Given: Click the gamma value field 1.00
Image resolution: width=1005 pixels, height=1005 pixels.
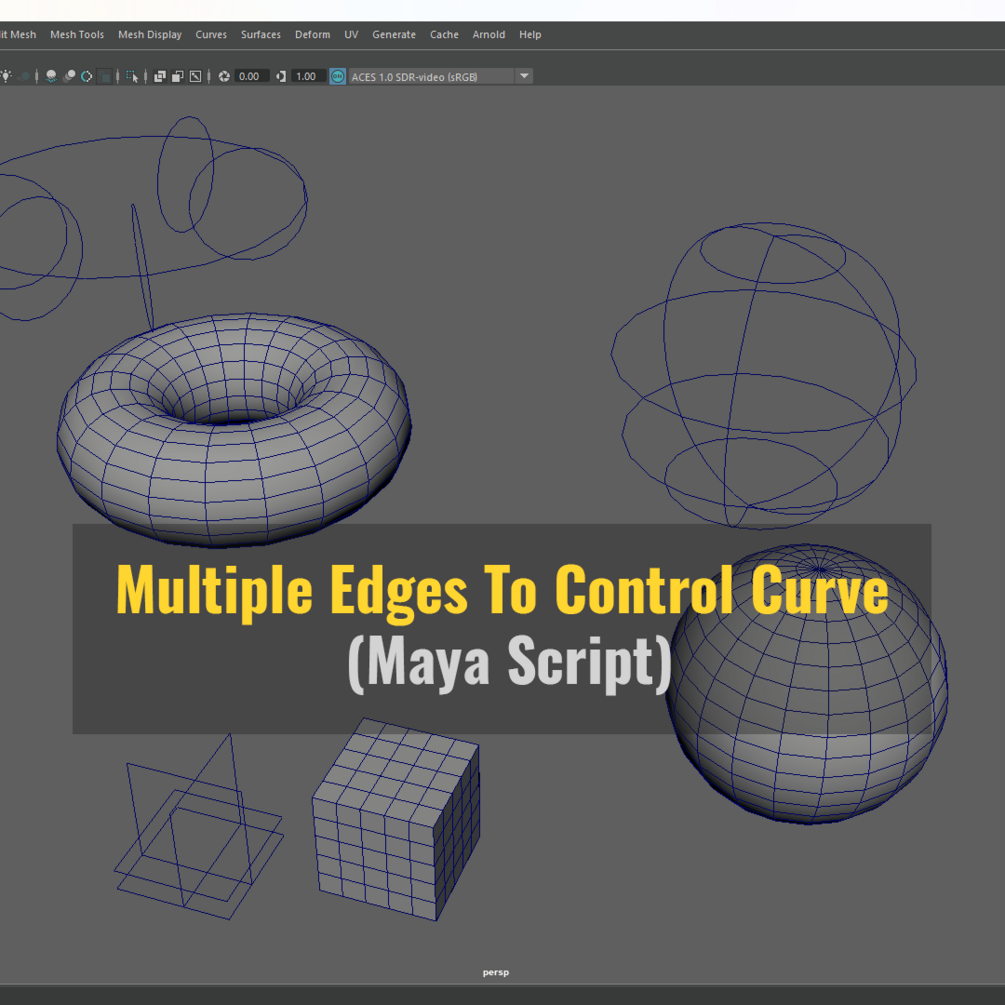Looking at the screenshot, I should [308, 76].
